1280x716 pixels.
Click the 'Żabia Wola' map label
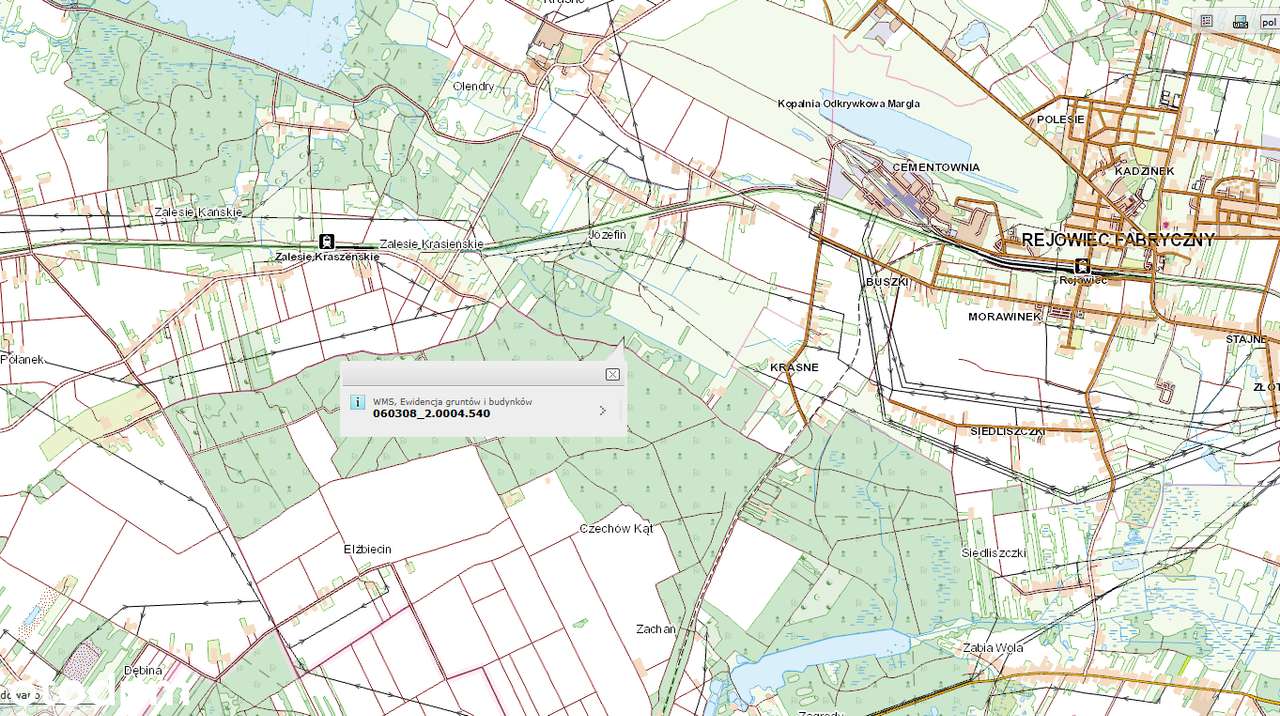pos(993,647)
